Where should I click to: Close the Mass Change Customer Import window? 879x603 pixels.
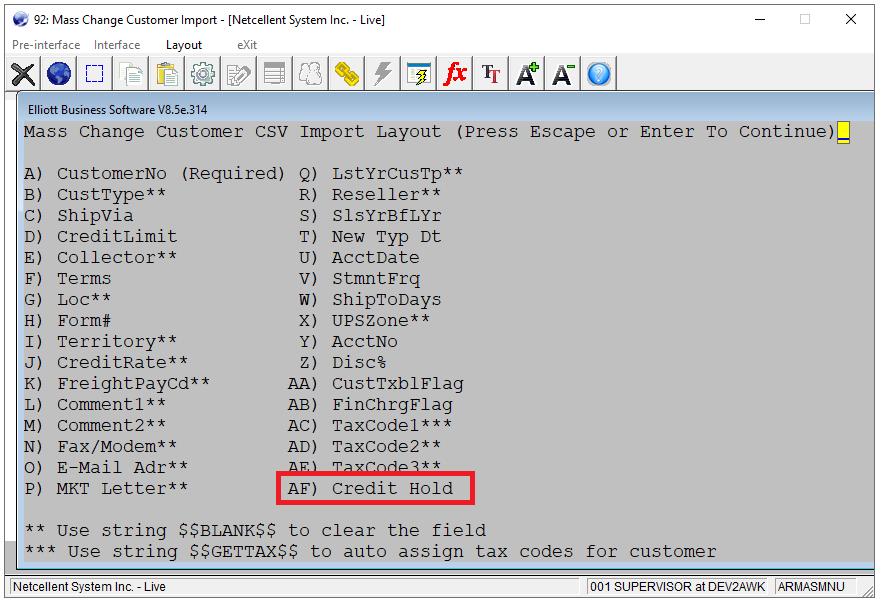[x=850, y=20]
